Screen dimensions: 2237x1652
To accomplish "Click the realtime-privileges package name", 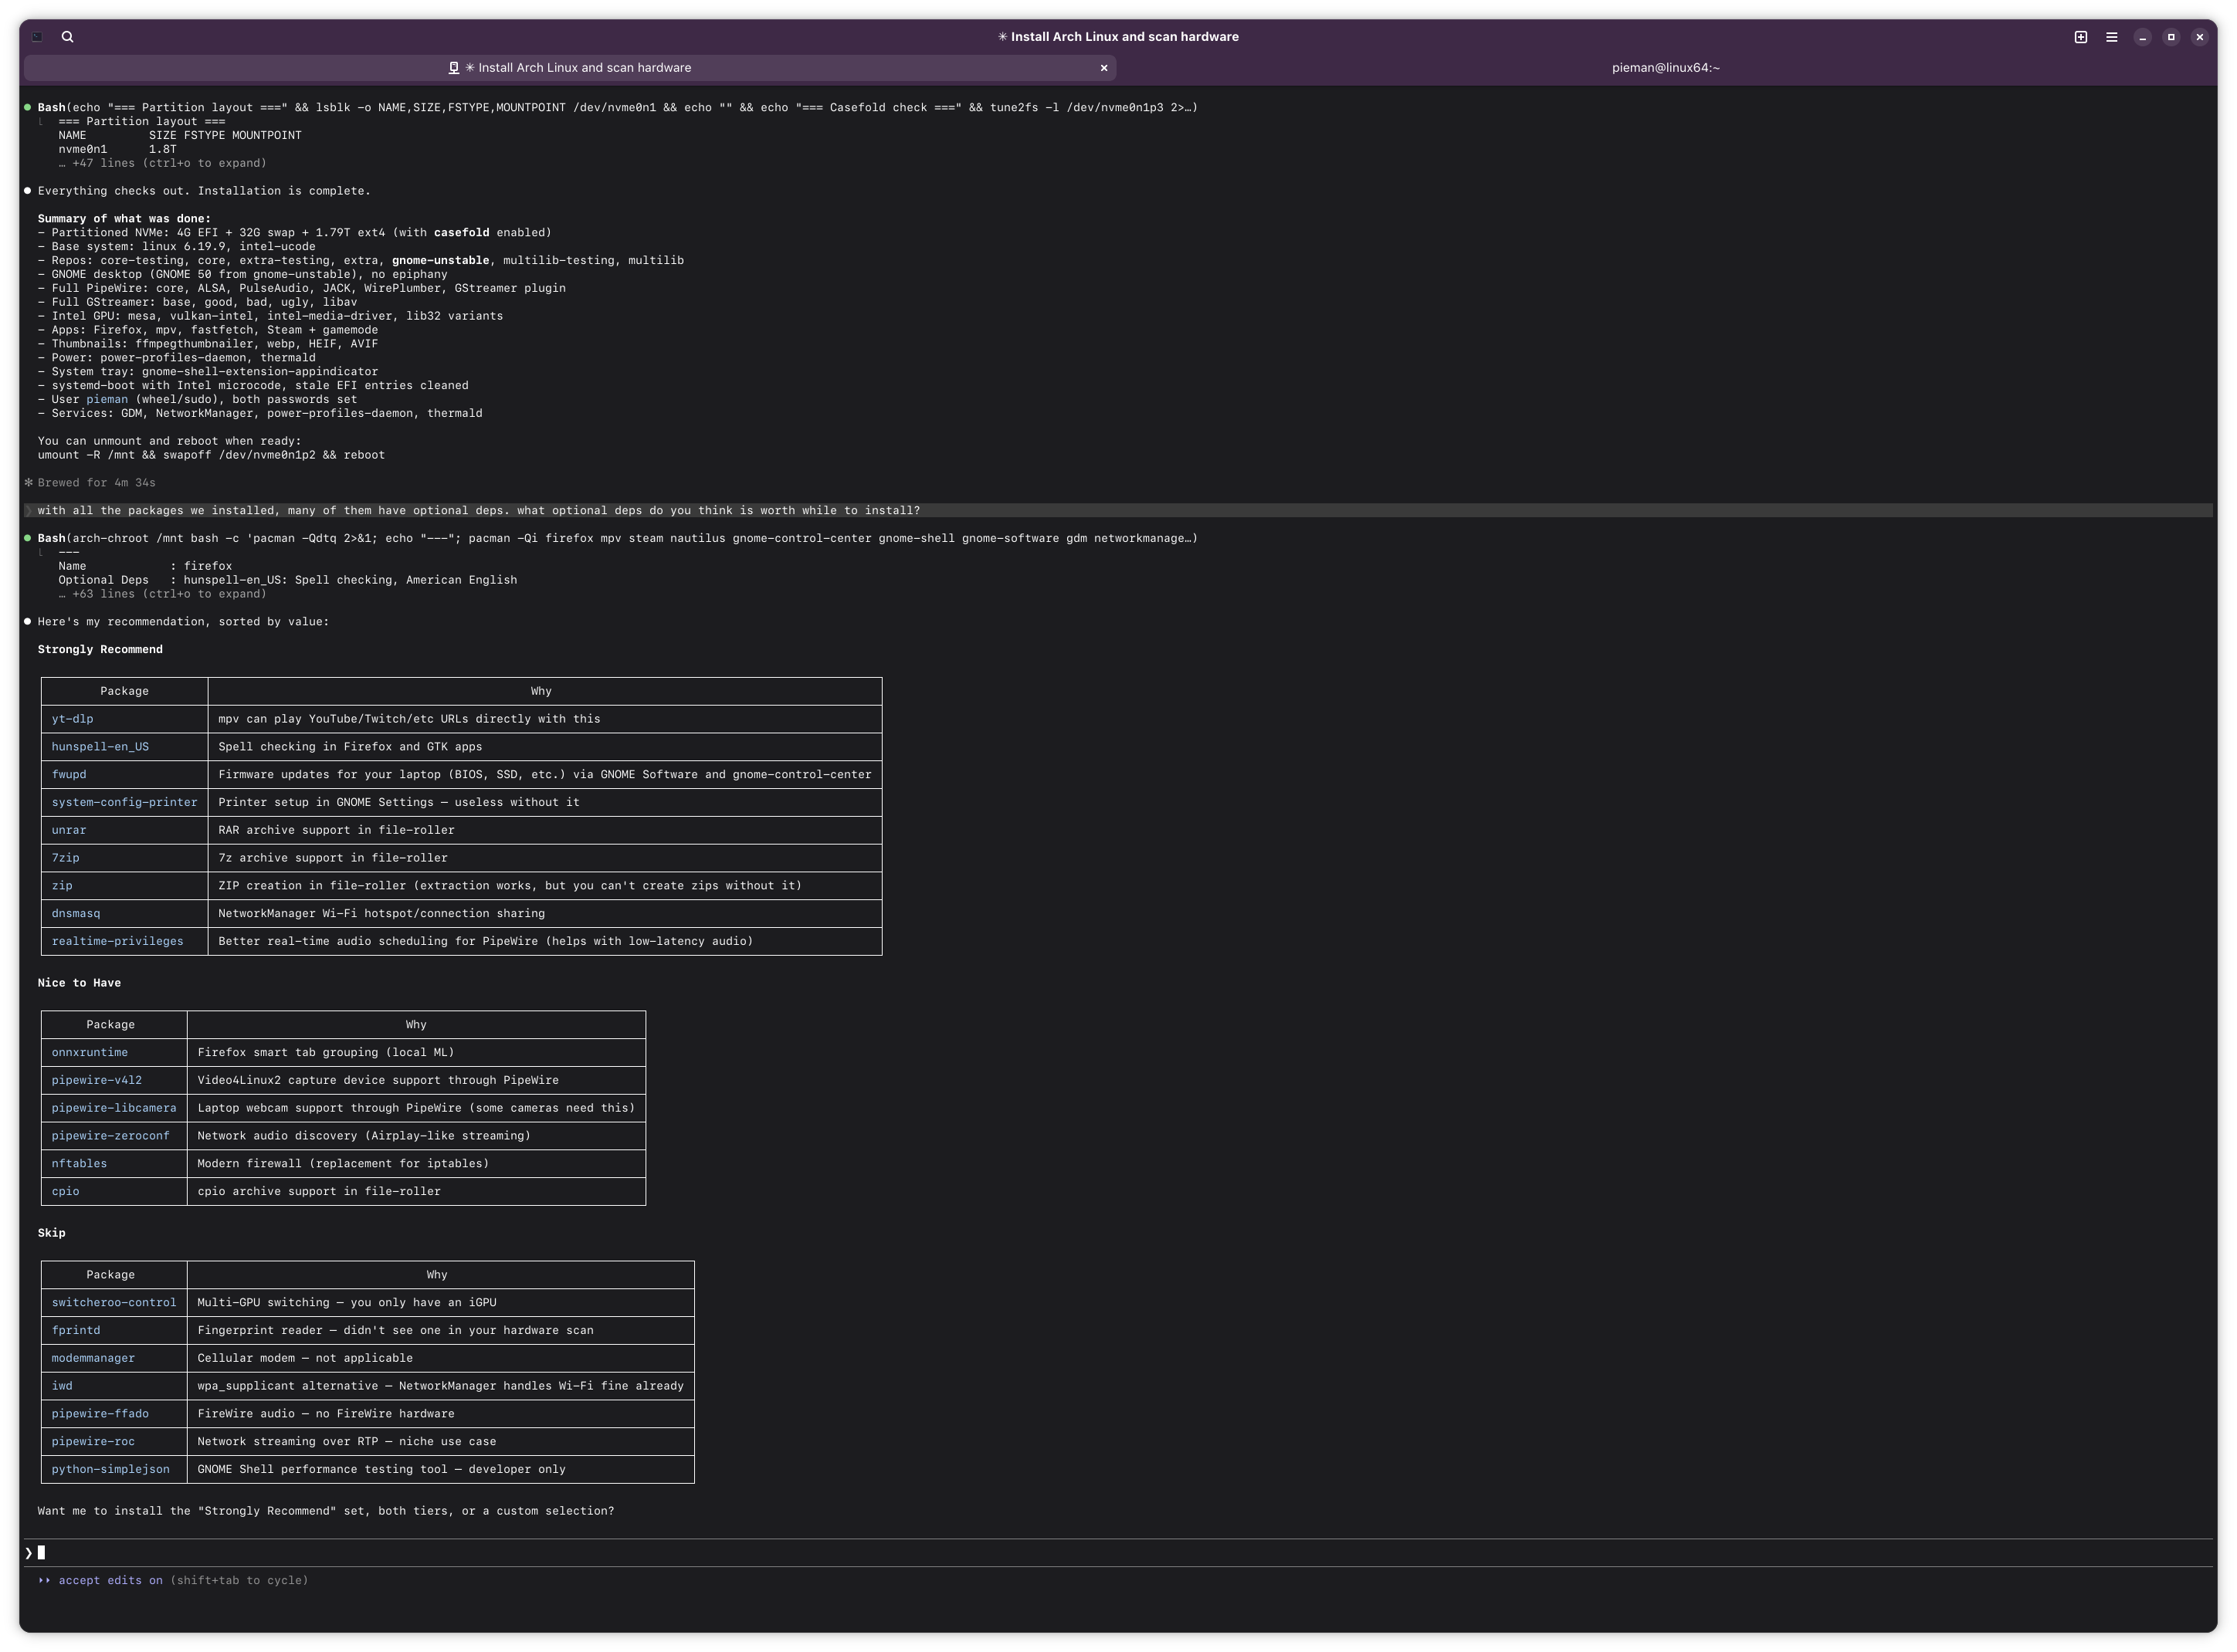I will (x=117, y=941).
